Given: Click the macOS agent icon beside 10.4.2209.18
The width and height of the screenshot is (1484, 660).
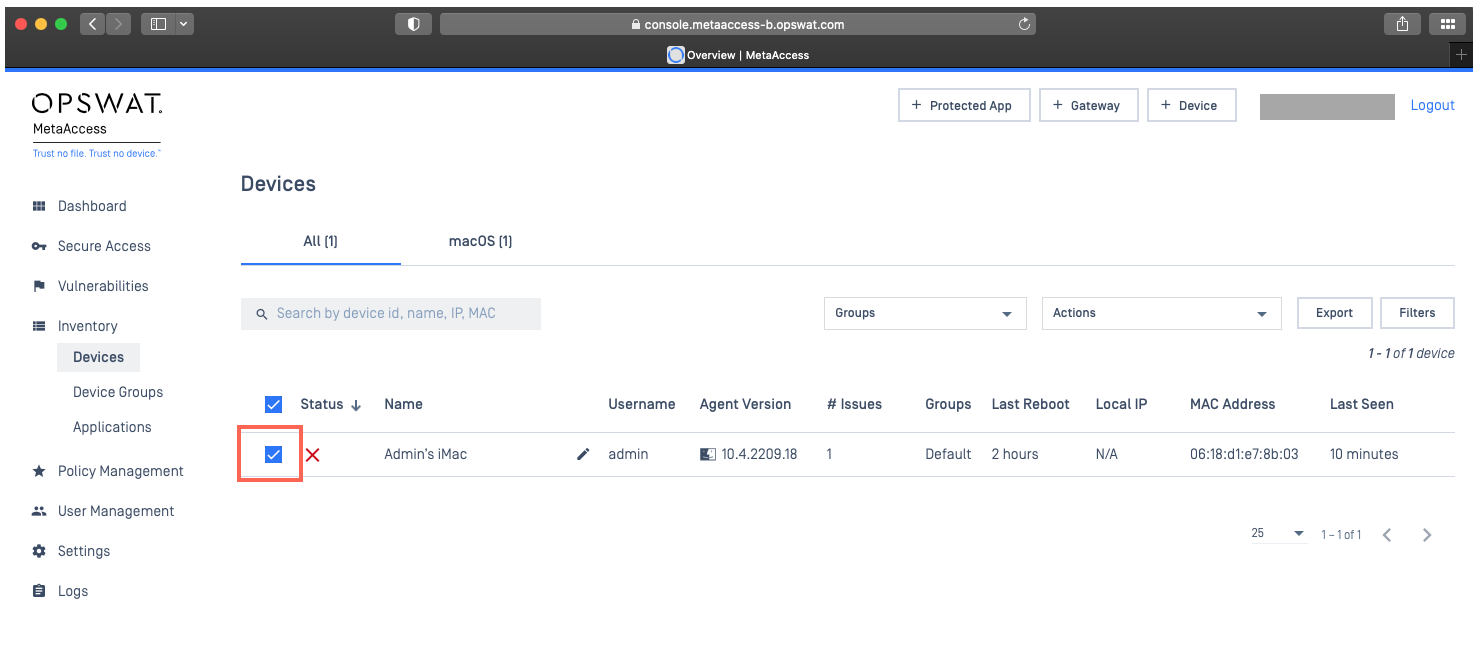Looking at the screenshot, I should coord(708,454).
